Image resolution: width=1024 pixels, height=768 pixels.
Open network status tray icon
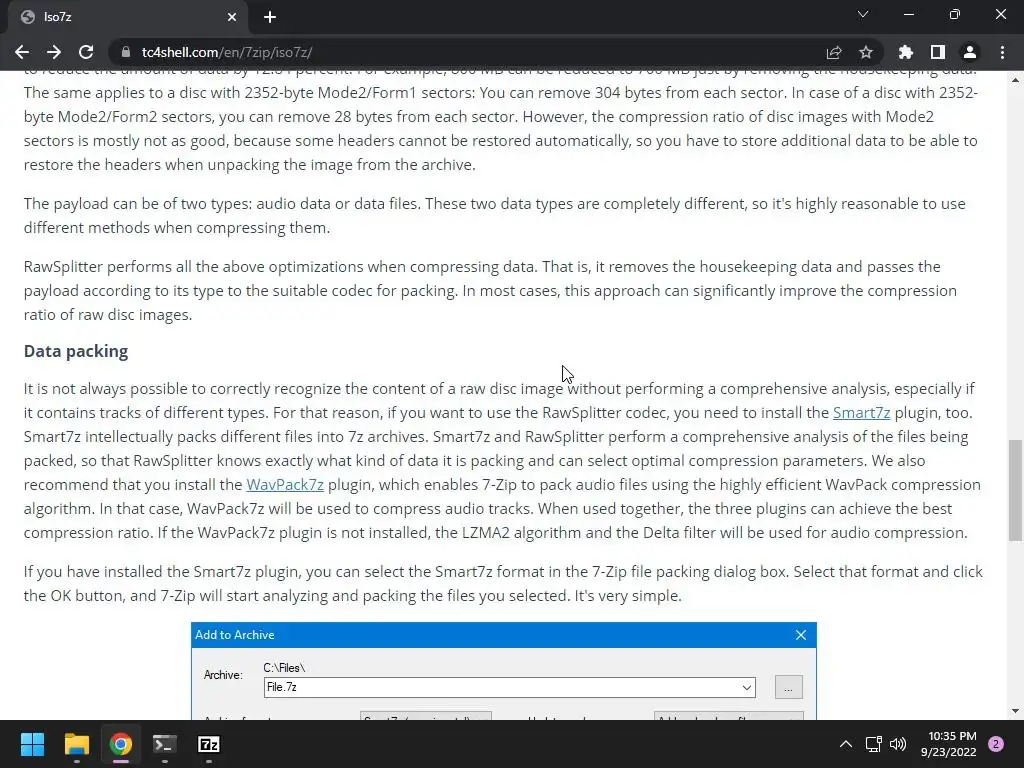873,744
